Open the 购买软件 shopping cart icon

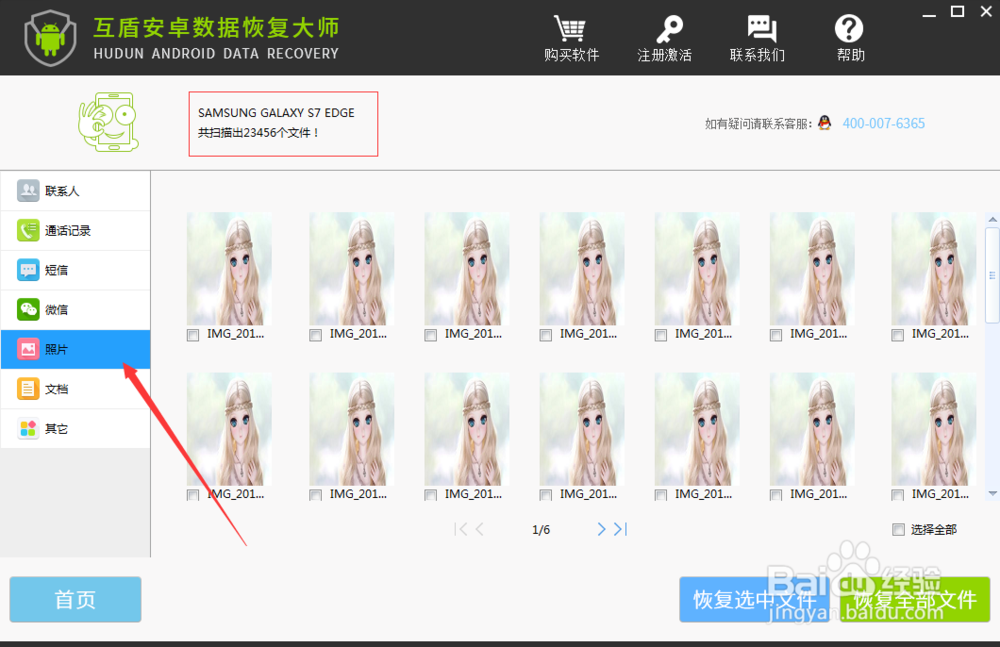click(x=570, y=29)
